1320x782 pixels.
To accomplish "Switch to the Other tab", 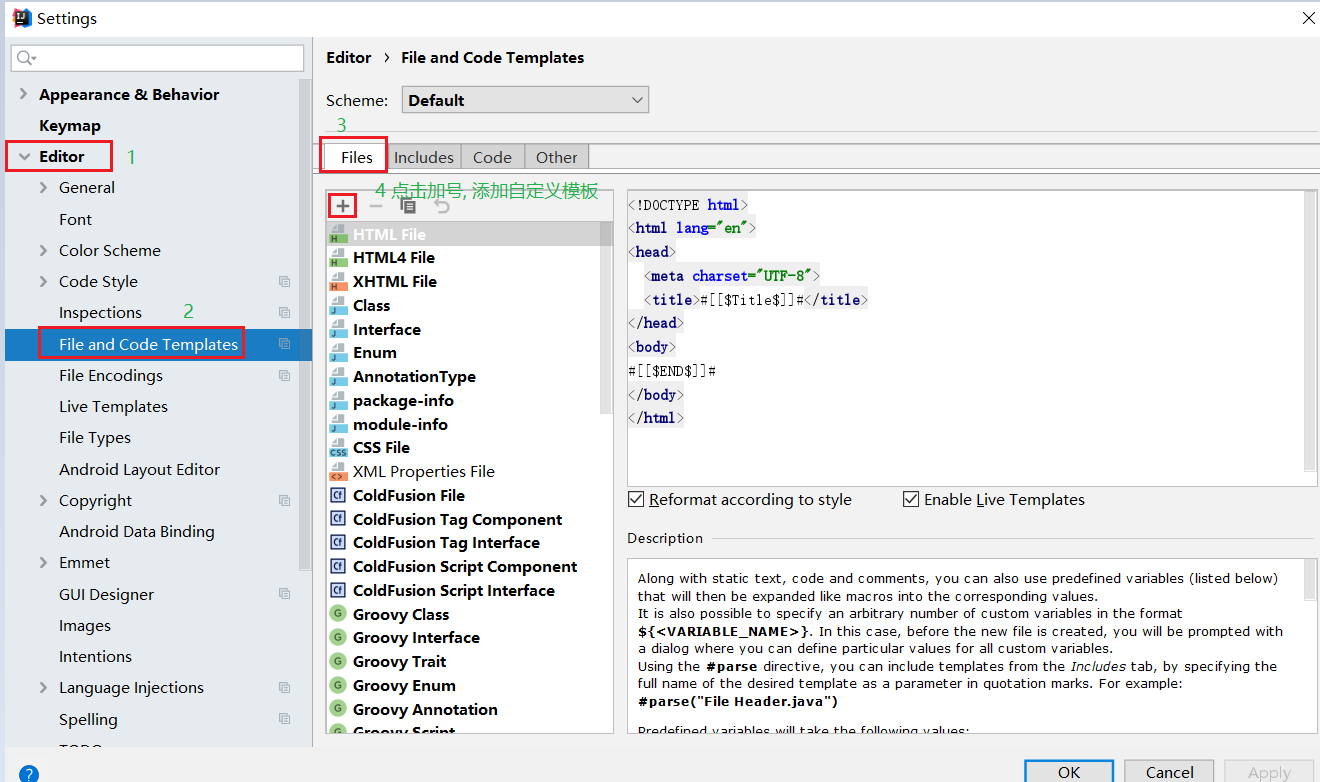I will click(556, 157).
